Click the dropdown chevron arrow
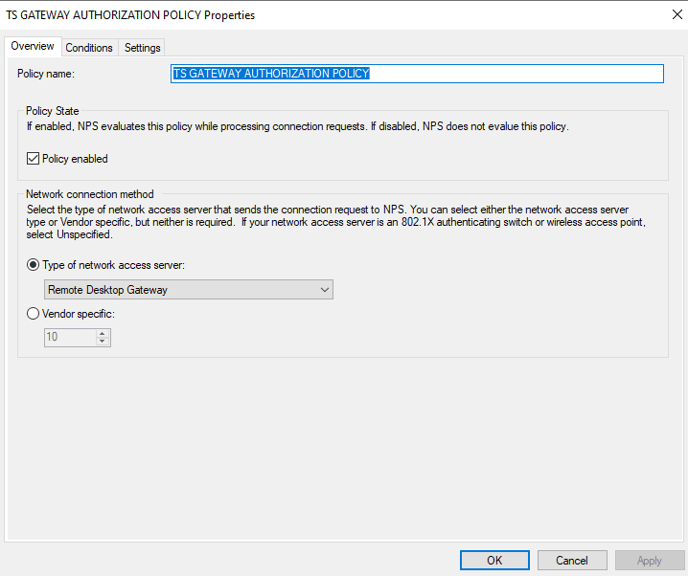 pyautogui.click(x=324, y=290)
